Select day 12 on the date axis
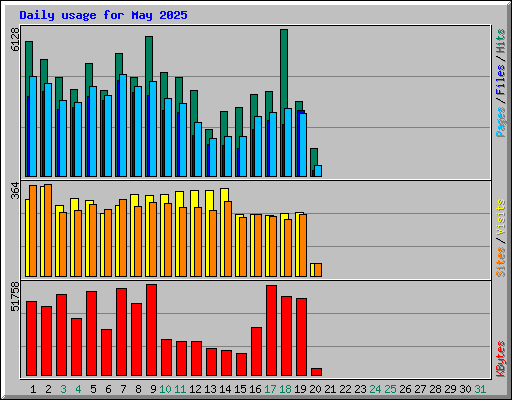Image resolution: width=512 pixels, height=400 pixels. click(195, 389)
